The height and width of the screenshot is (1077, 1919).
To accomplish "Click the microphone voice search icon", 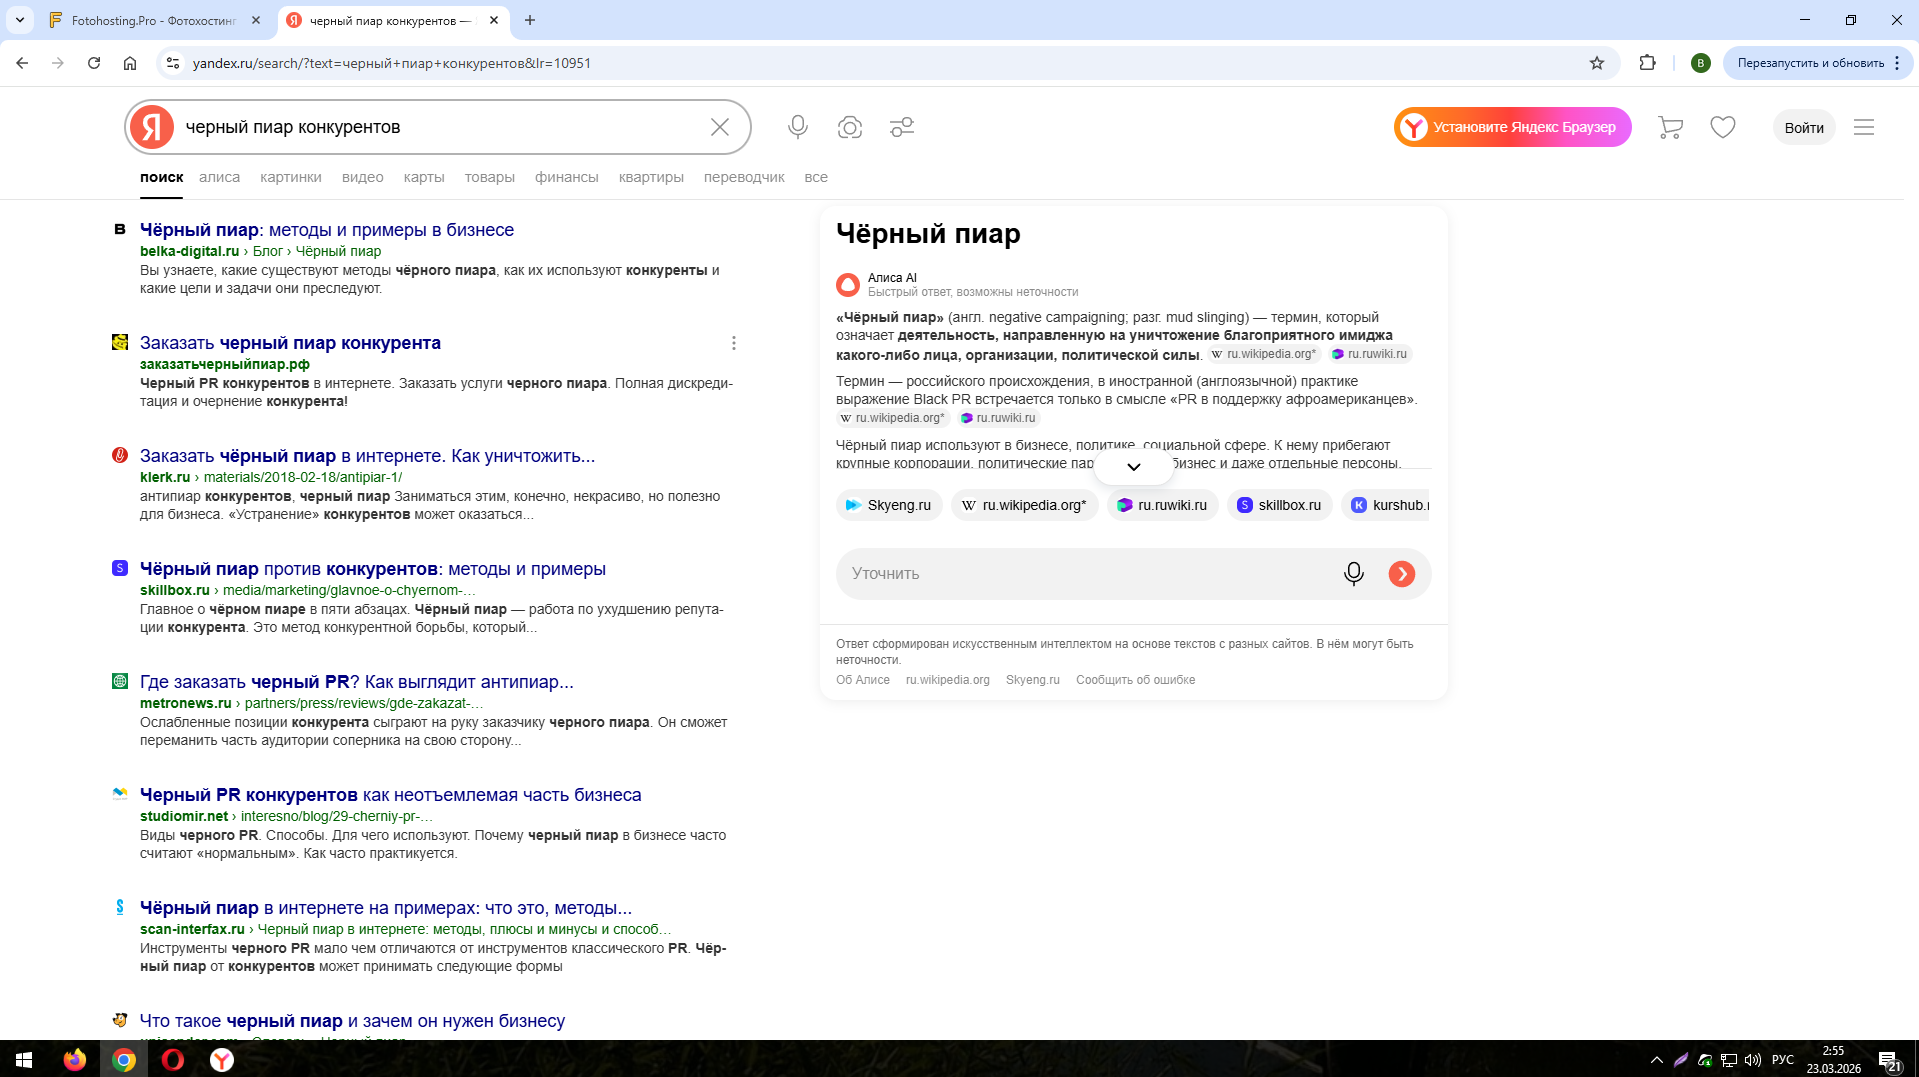I will tap(797, 127).
